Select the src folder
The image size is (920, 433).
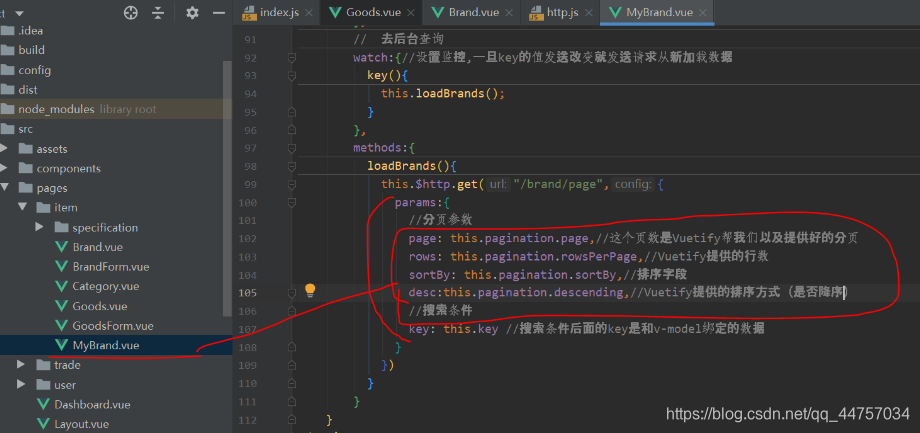pyautogui.click(x=25, y=129)
